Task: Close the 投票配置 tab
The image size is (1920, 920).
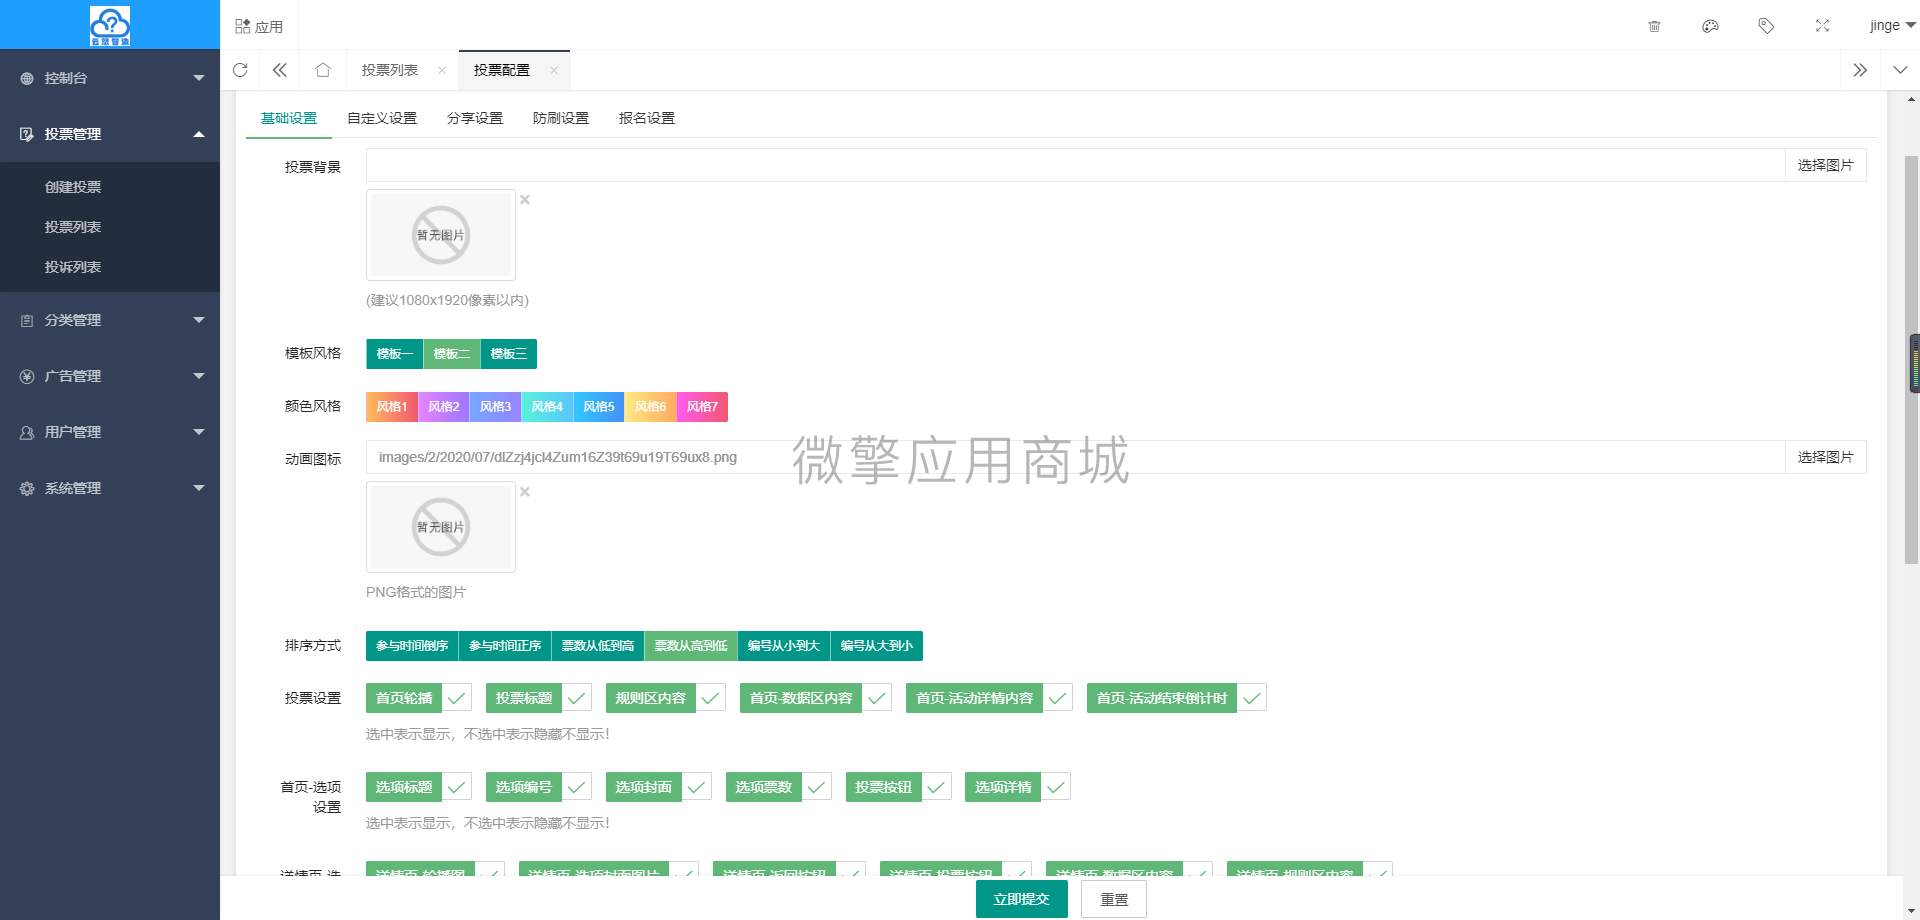Action: pyautogui.click(x=554, y=70)
